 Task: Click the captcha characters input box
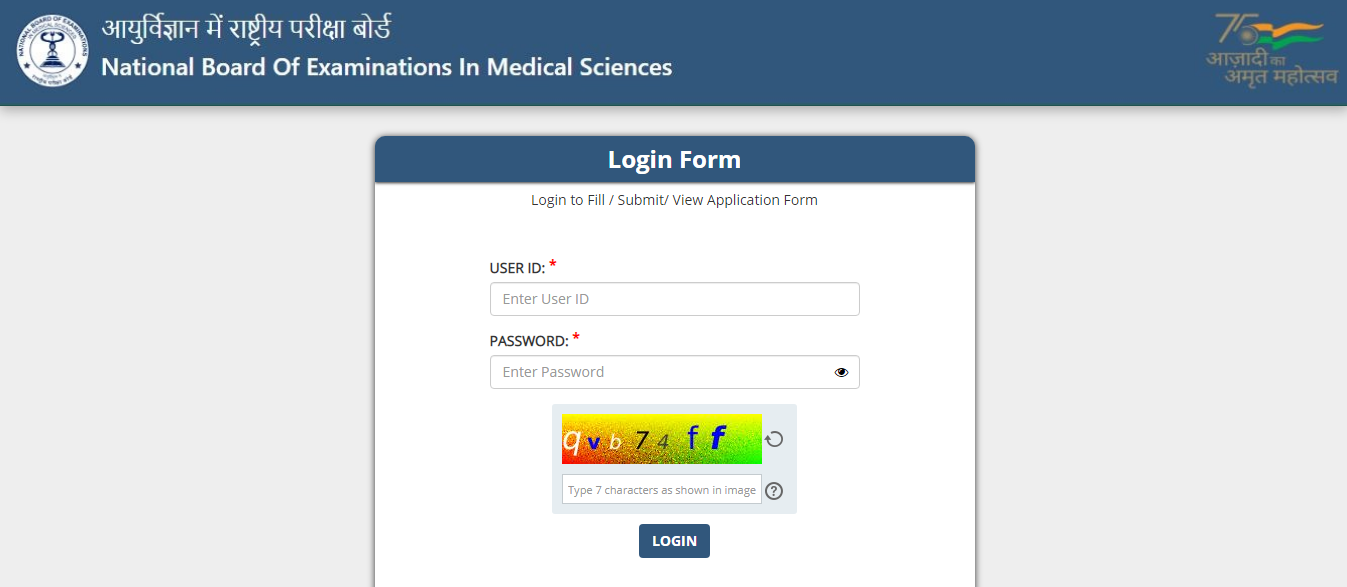pos(661,490)
